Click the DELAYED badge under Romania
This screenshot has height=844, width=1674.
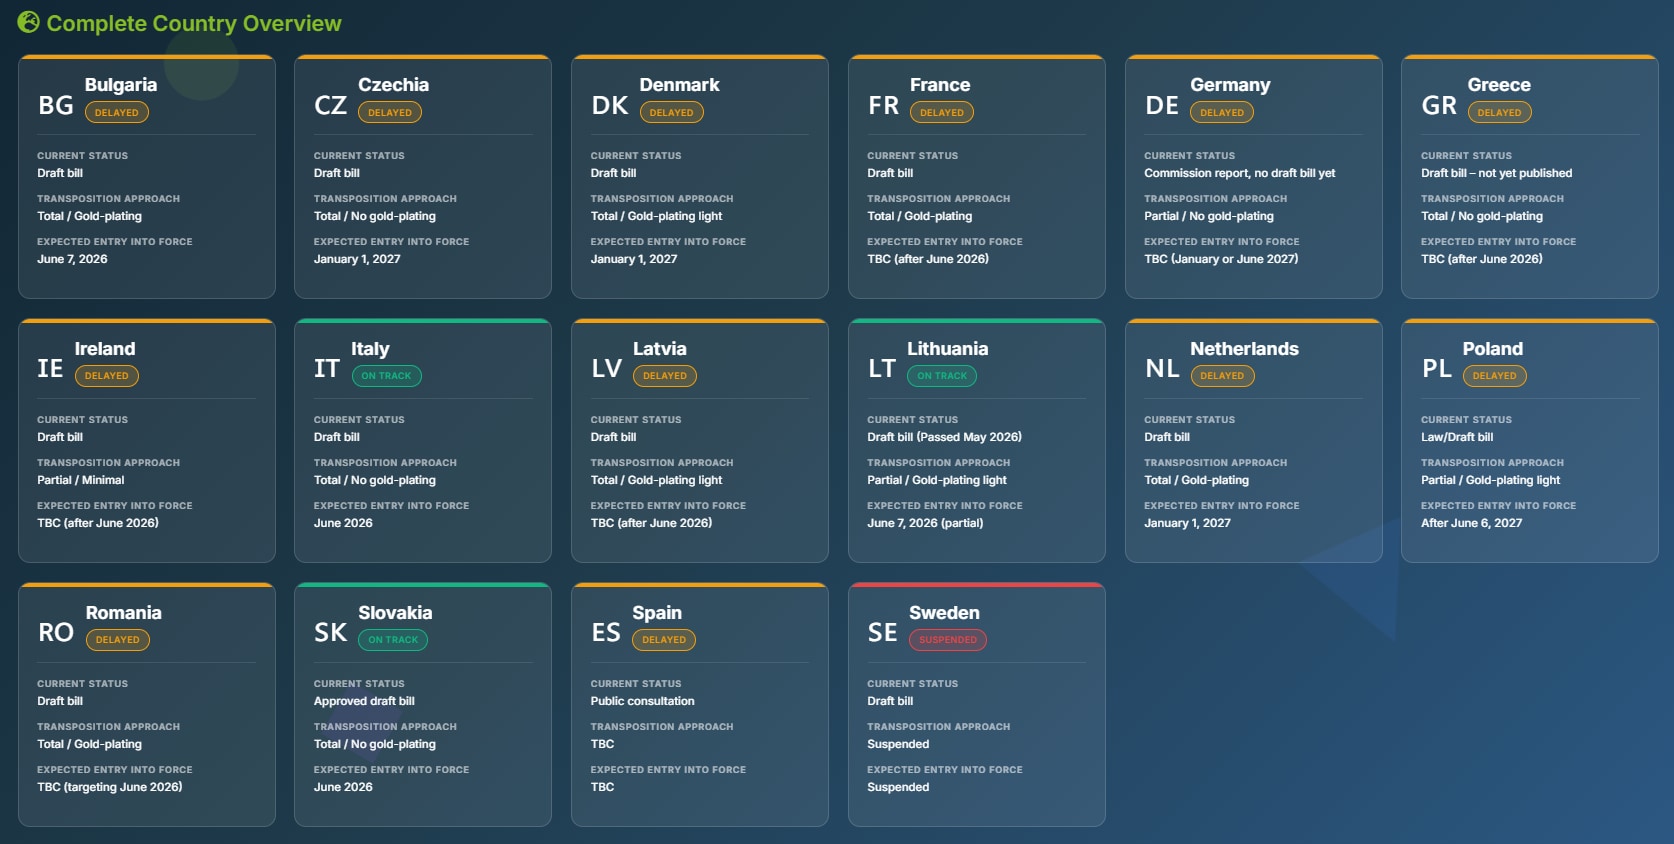click(x=118, y=640)
